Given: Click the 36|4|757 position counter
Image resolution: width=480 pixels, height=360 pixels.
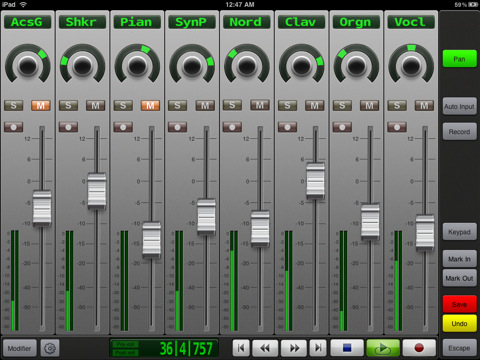Looking at the screenshot, I should click(186, 349).
